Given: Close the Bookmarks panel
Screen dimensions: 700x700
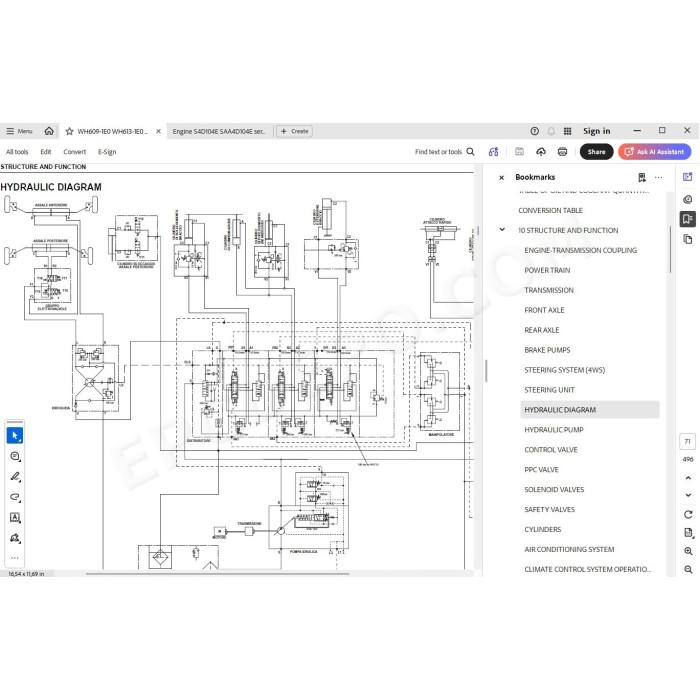Looking at the screenshot, I should click(x=501, y=178).
